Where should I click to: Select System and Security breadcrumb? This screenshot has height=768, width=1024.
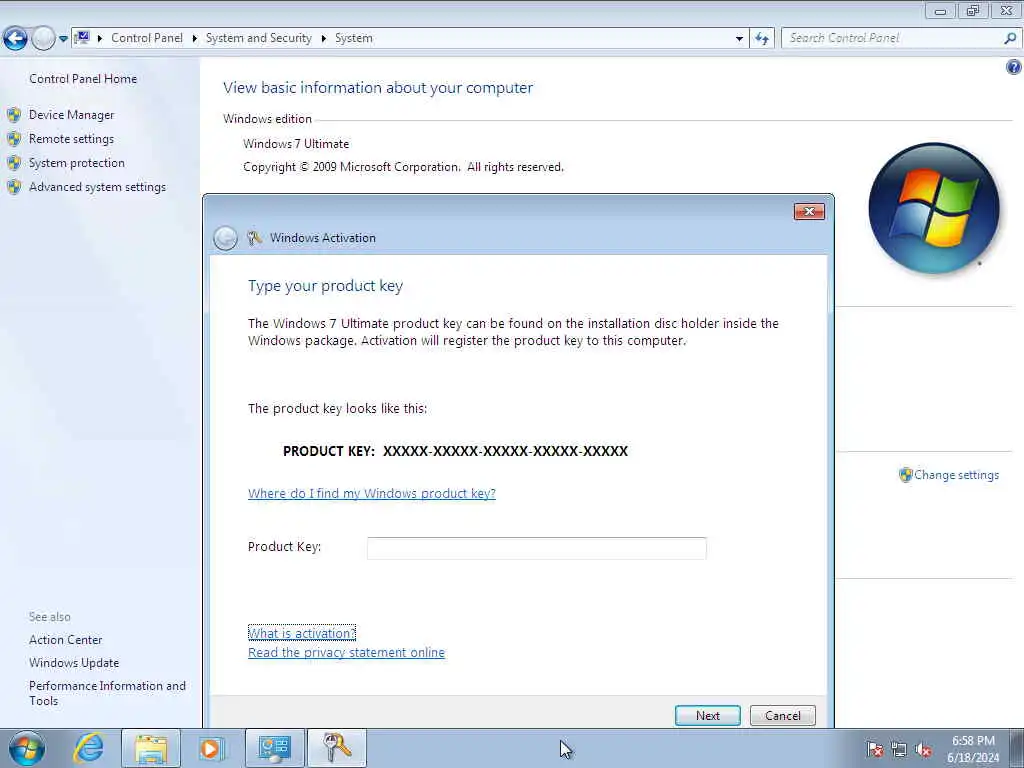[x=259, y=38]
